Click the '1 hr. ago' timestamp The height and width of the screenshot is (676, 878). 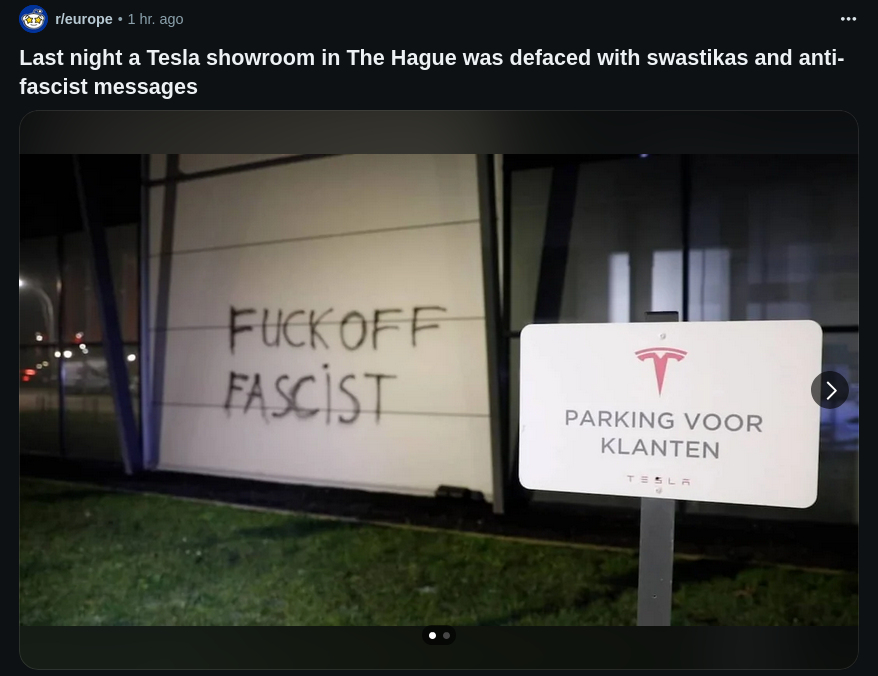point(155,19)
